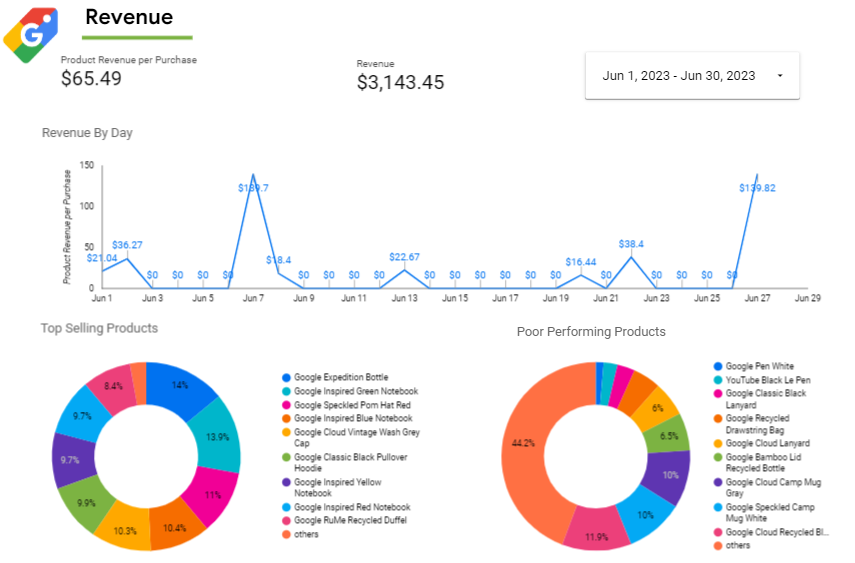The height and width of the screenshot is (563, 855).
Task: Click the $16.44 data label on line chart
Action: (581, 262)
